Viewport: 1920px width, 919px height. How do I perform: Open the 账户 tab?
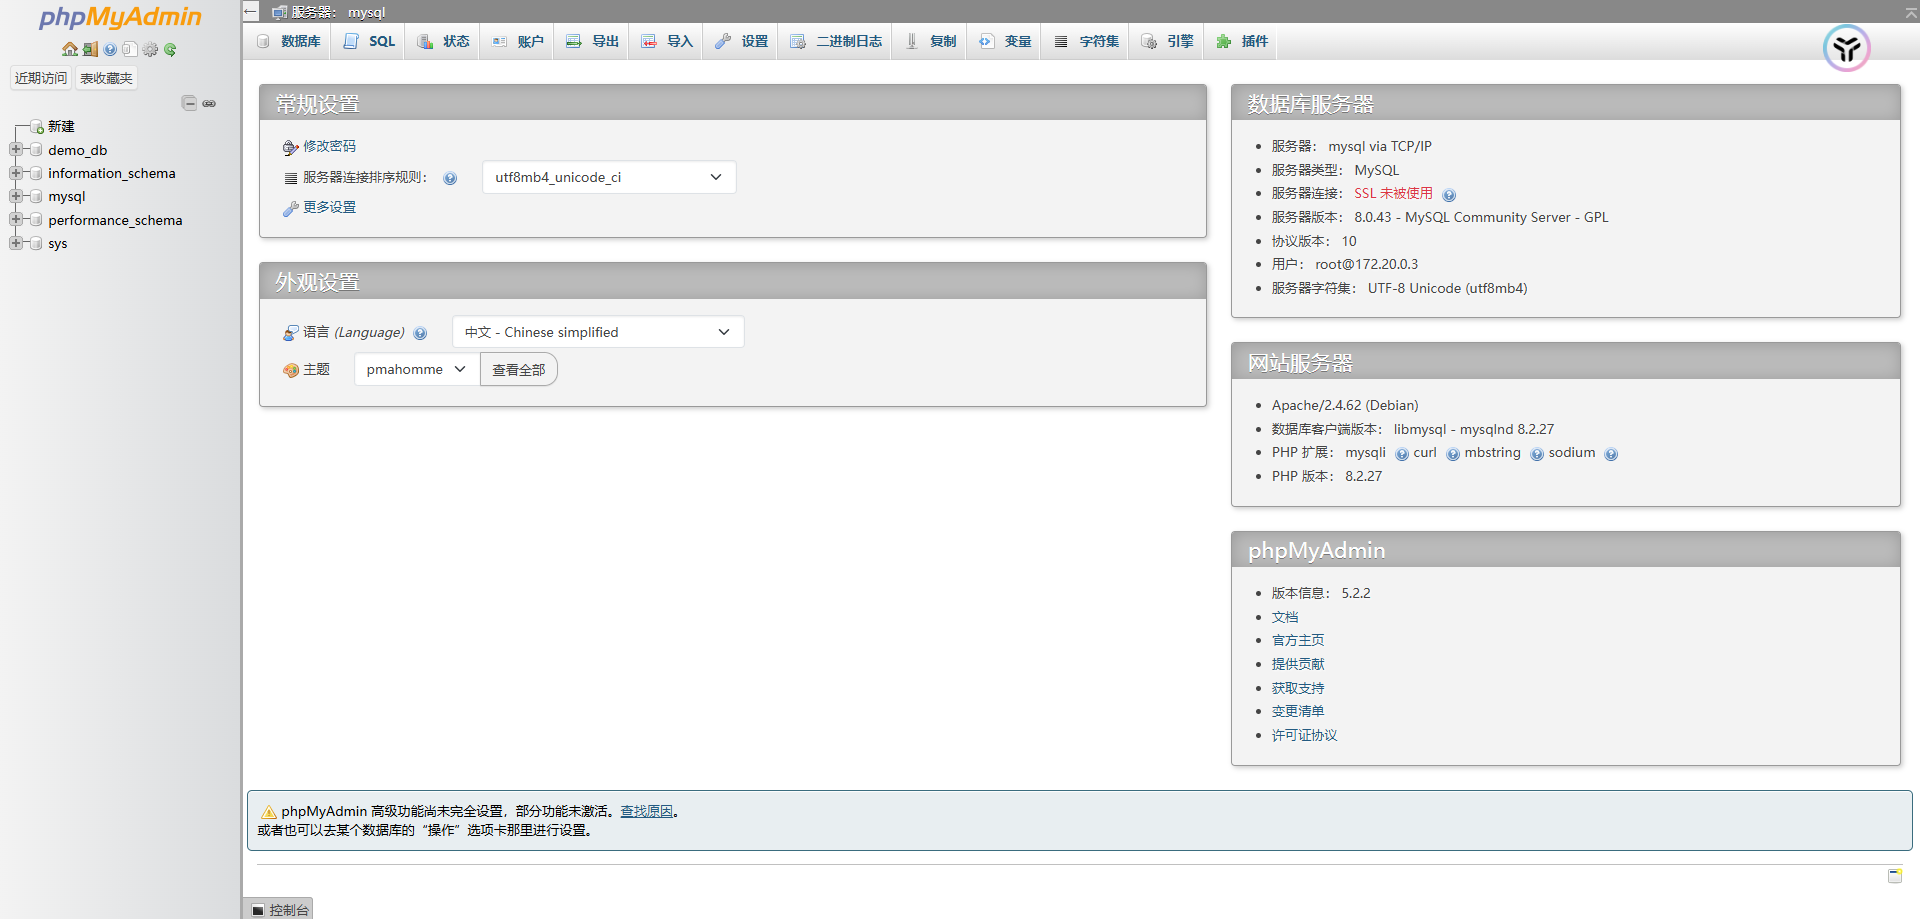pyautogui.click(x=517, y=41)
